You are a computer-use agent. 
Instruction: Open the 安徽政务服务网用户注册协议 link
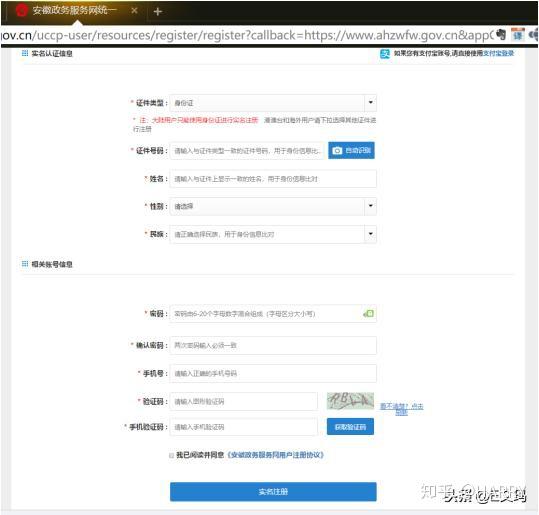click(276, 455)
